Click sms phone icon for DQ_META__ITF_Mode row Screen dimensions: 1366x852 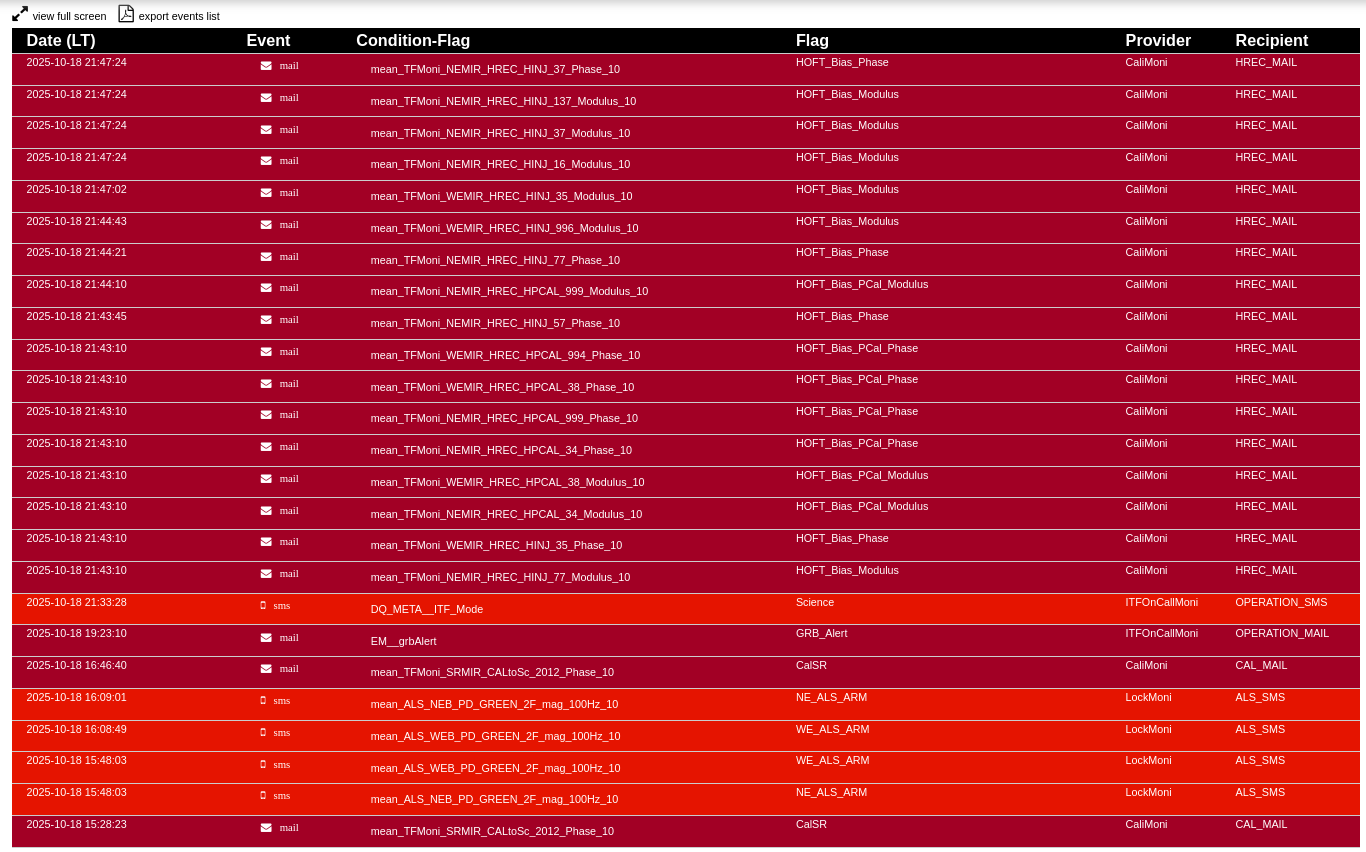pos(263,605)
